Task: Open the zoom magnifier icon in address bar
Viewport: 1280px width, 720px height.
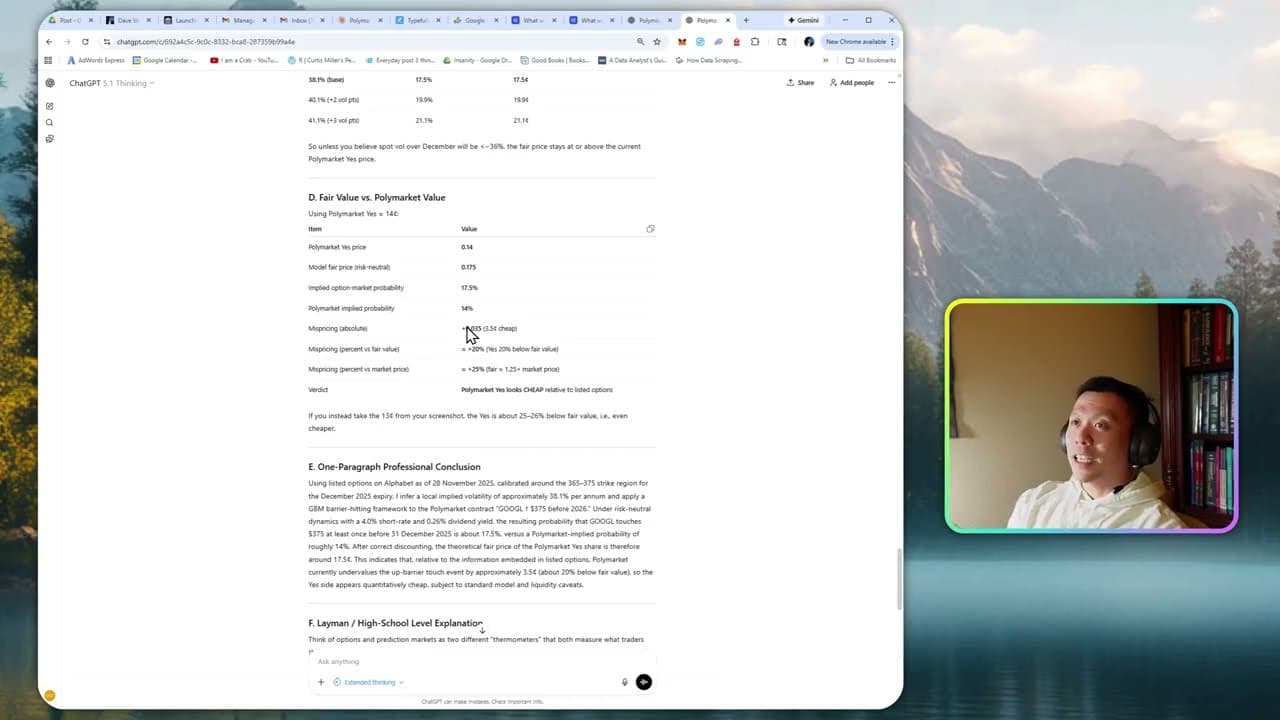Action: pos(640,42)
